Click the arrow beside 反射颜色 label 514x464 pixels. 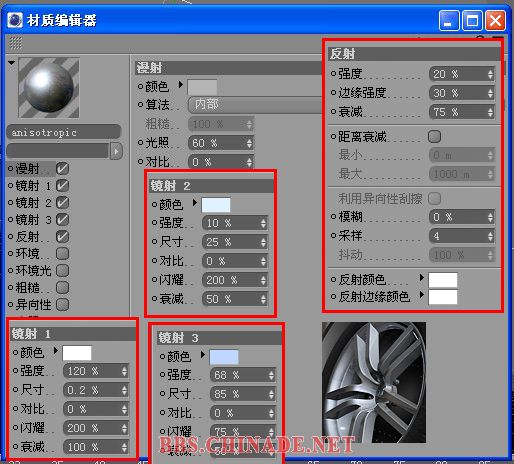[x=422, y=278]
